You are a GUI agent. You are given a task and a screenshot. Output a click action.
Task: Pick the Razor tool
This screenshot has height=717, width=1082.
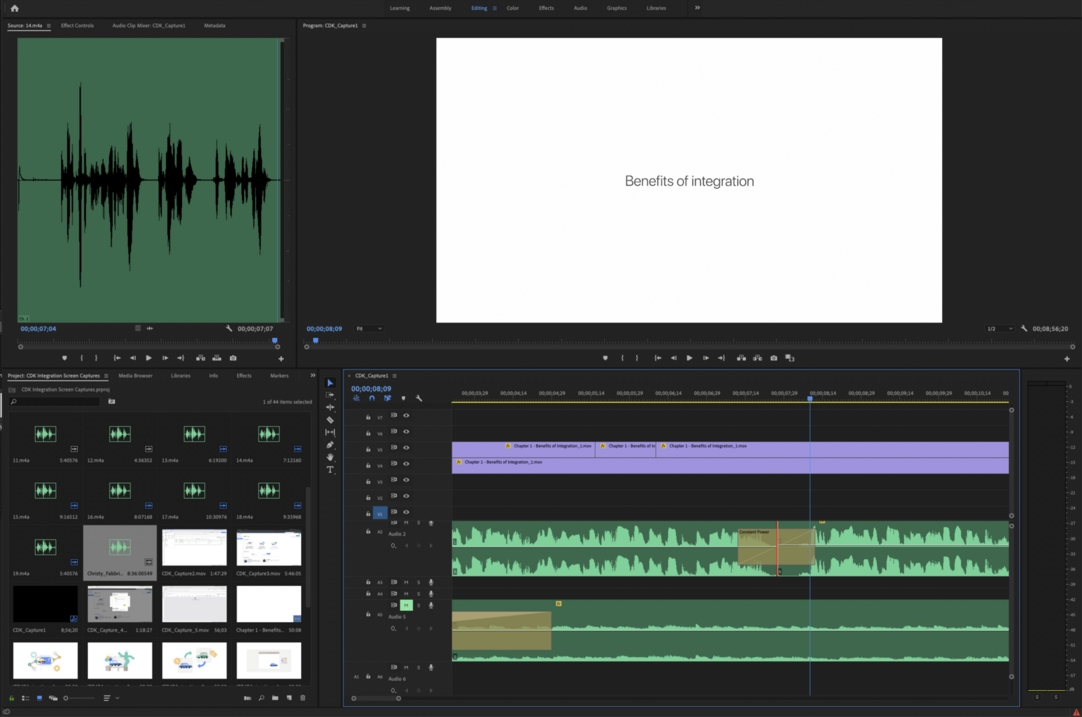(x=330, y=420)
